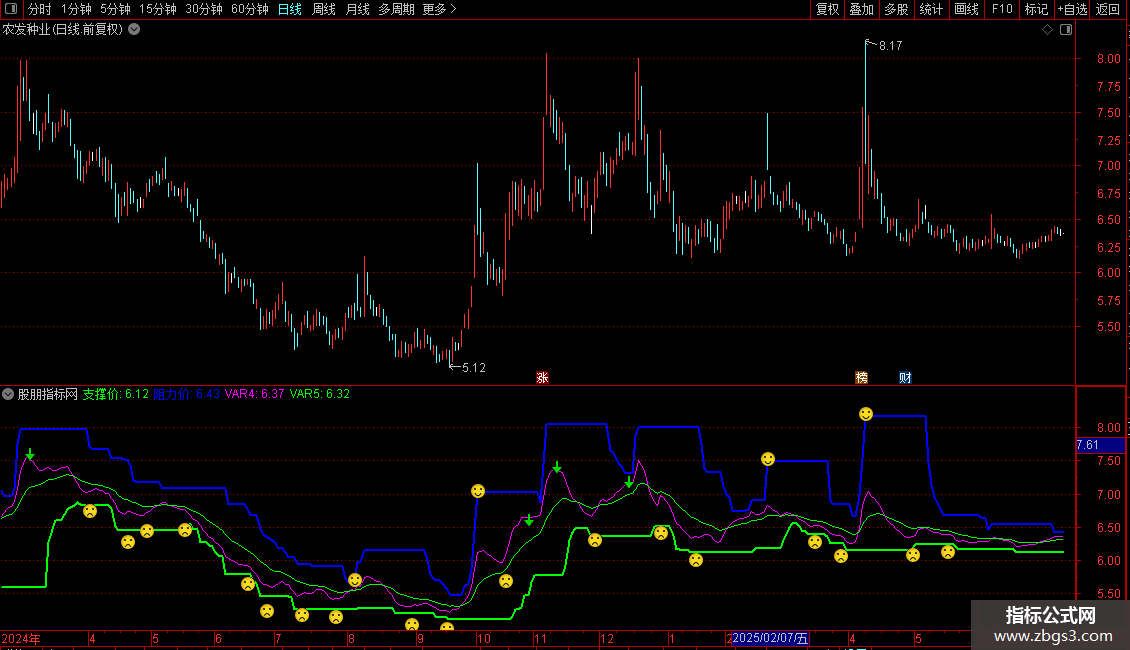Open the 复权 adjustment menu
The image size is (1130, 650).
[827, 9]
